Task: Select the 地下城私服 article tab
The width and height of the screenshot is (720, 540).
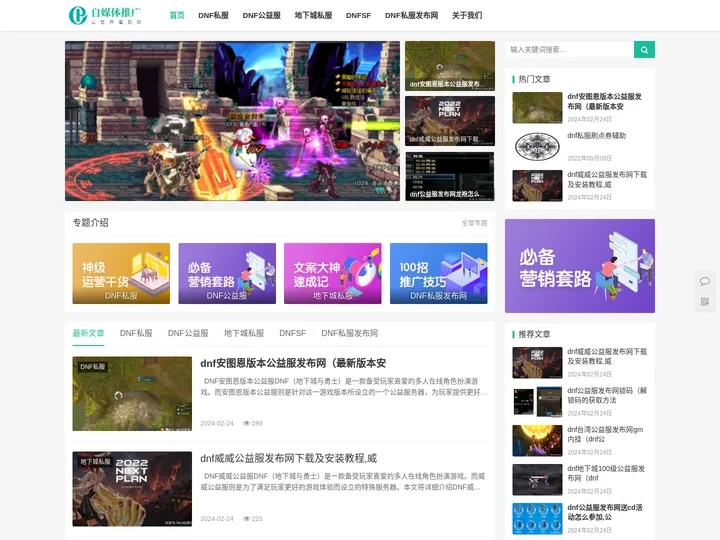Action: pos(244,333)
